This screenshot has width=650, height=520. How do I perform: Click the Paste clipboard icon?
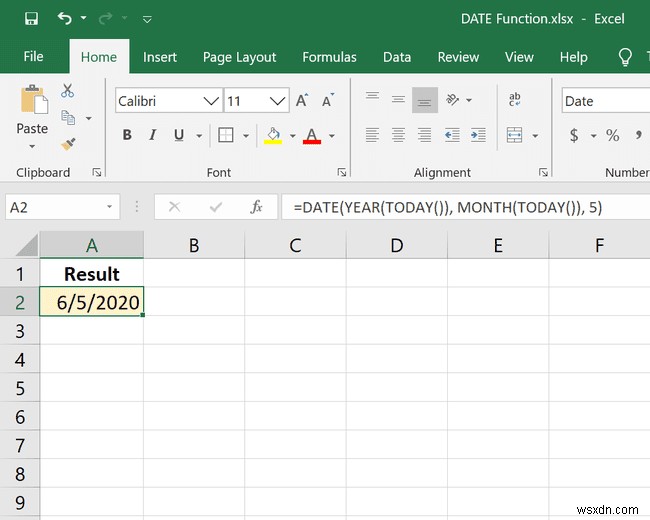(x=34, y=100)
